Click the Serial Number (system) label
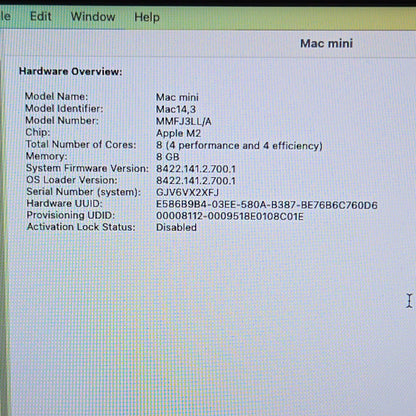 [84, 192]
